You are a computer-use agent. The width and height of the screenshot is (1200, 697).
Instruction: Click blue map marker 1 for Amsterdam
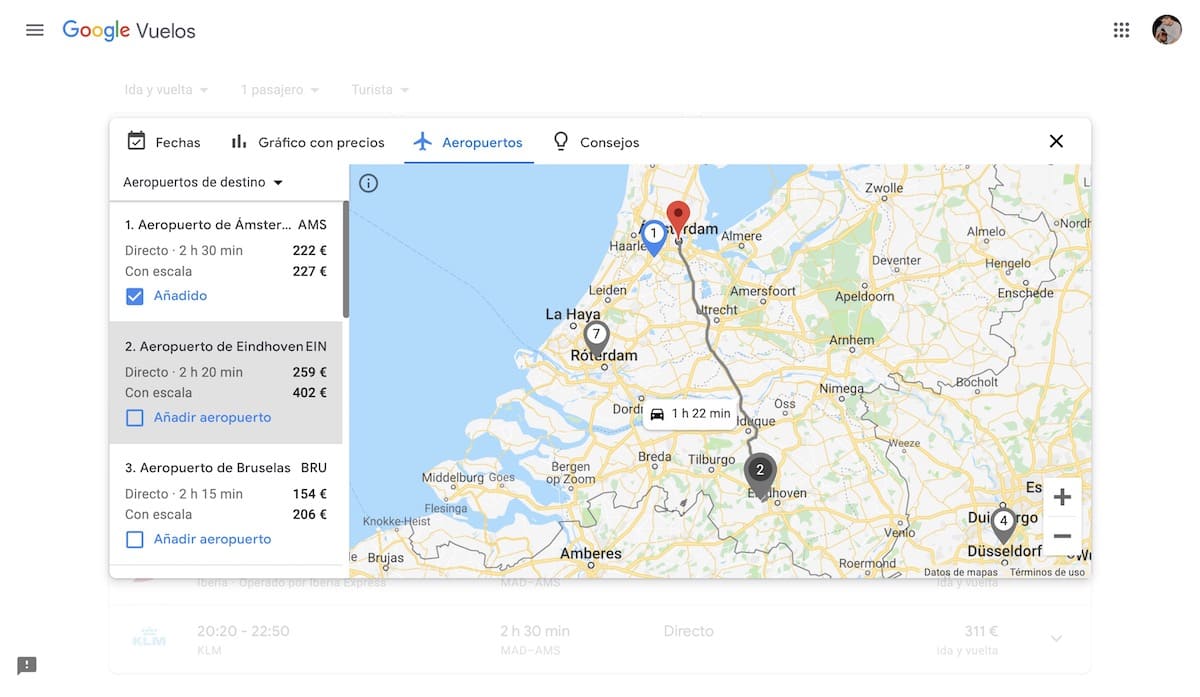653,236
